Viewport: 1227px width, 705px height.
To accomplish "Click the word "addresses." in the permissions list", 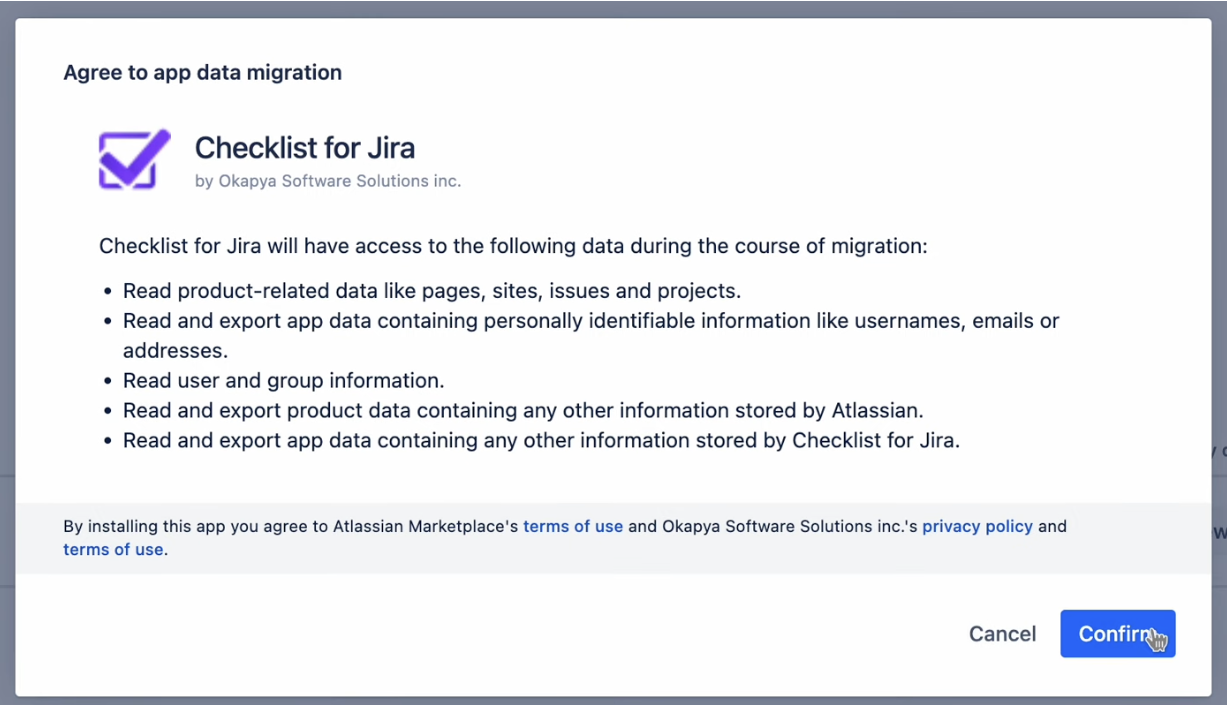I will coord(175,351).
